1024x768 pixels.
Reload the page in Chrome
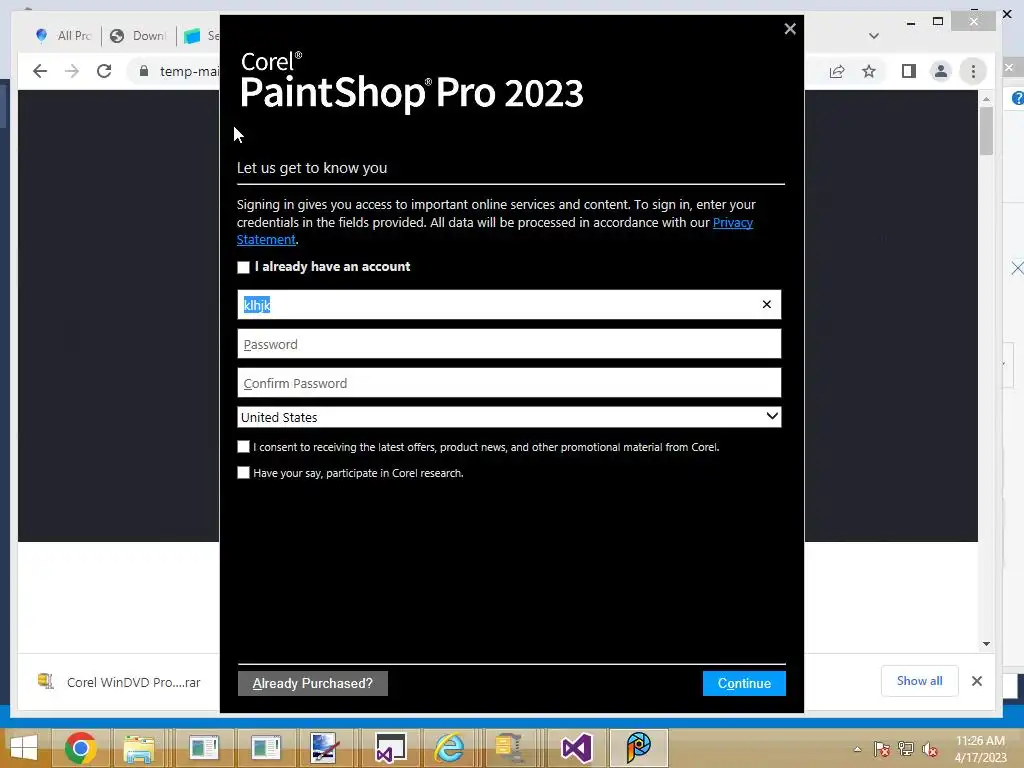pyautogui.click(x=104, y=71)
